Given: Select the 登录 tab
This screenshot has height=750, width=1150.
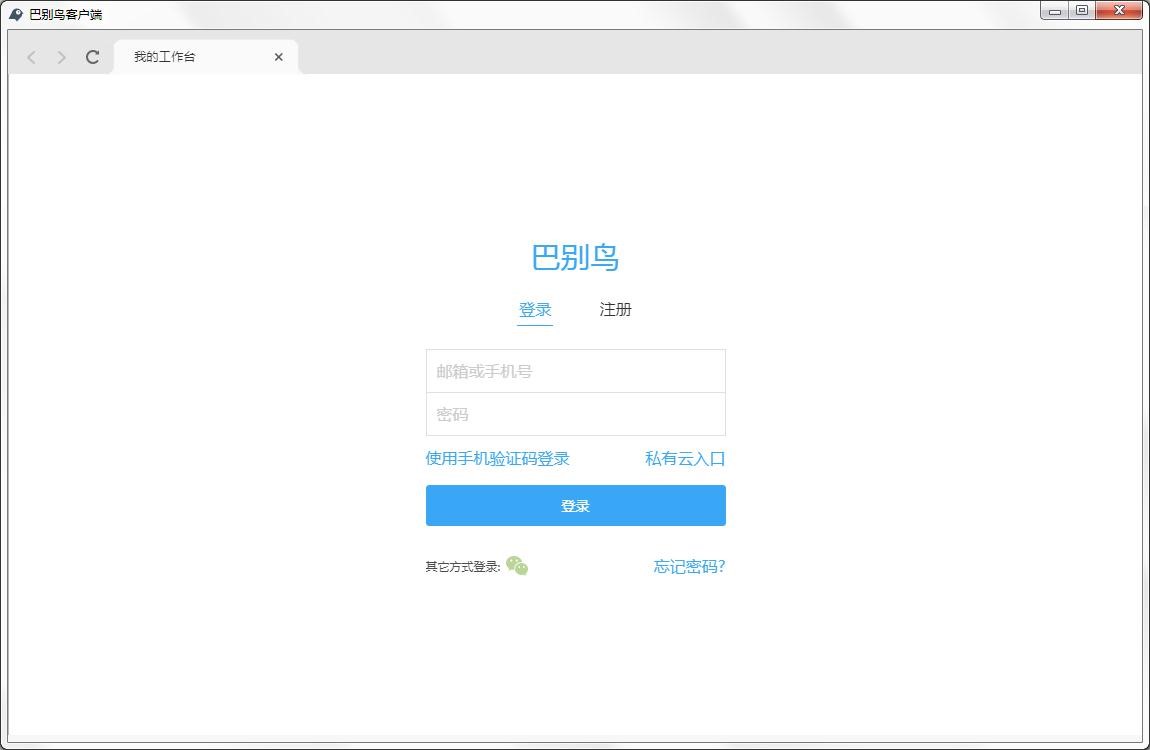Looking at the screenshot, I should tap(535, 310).
